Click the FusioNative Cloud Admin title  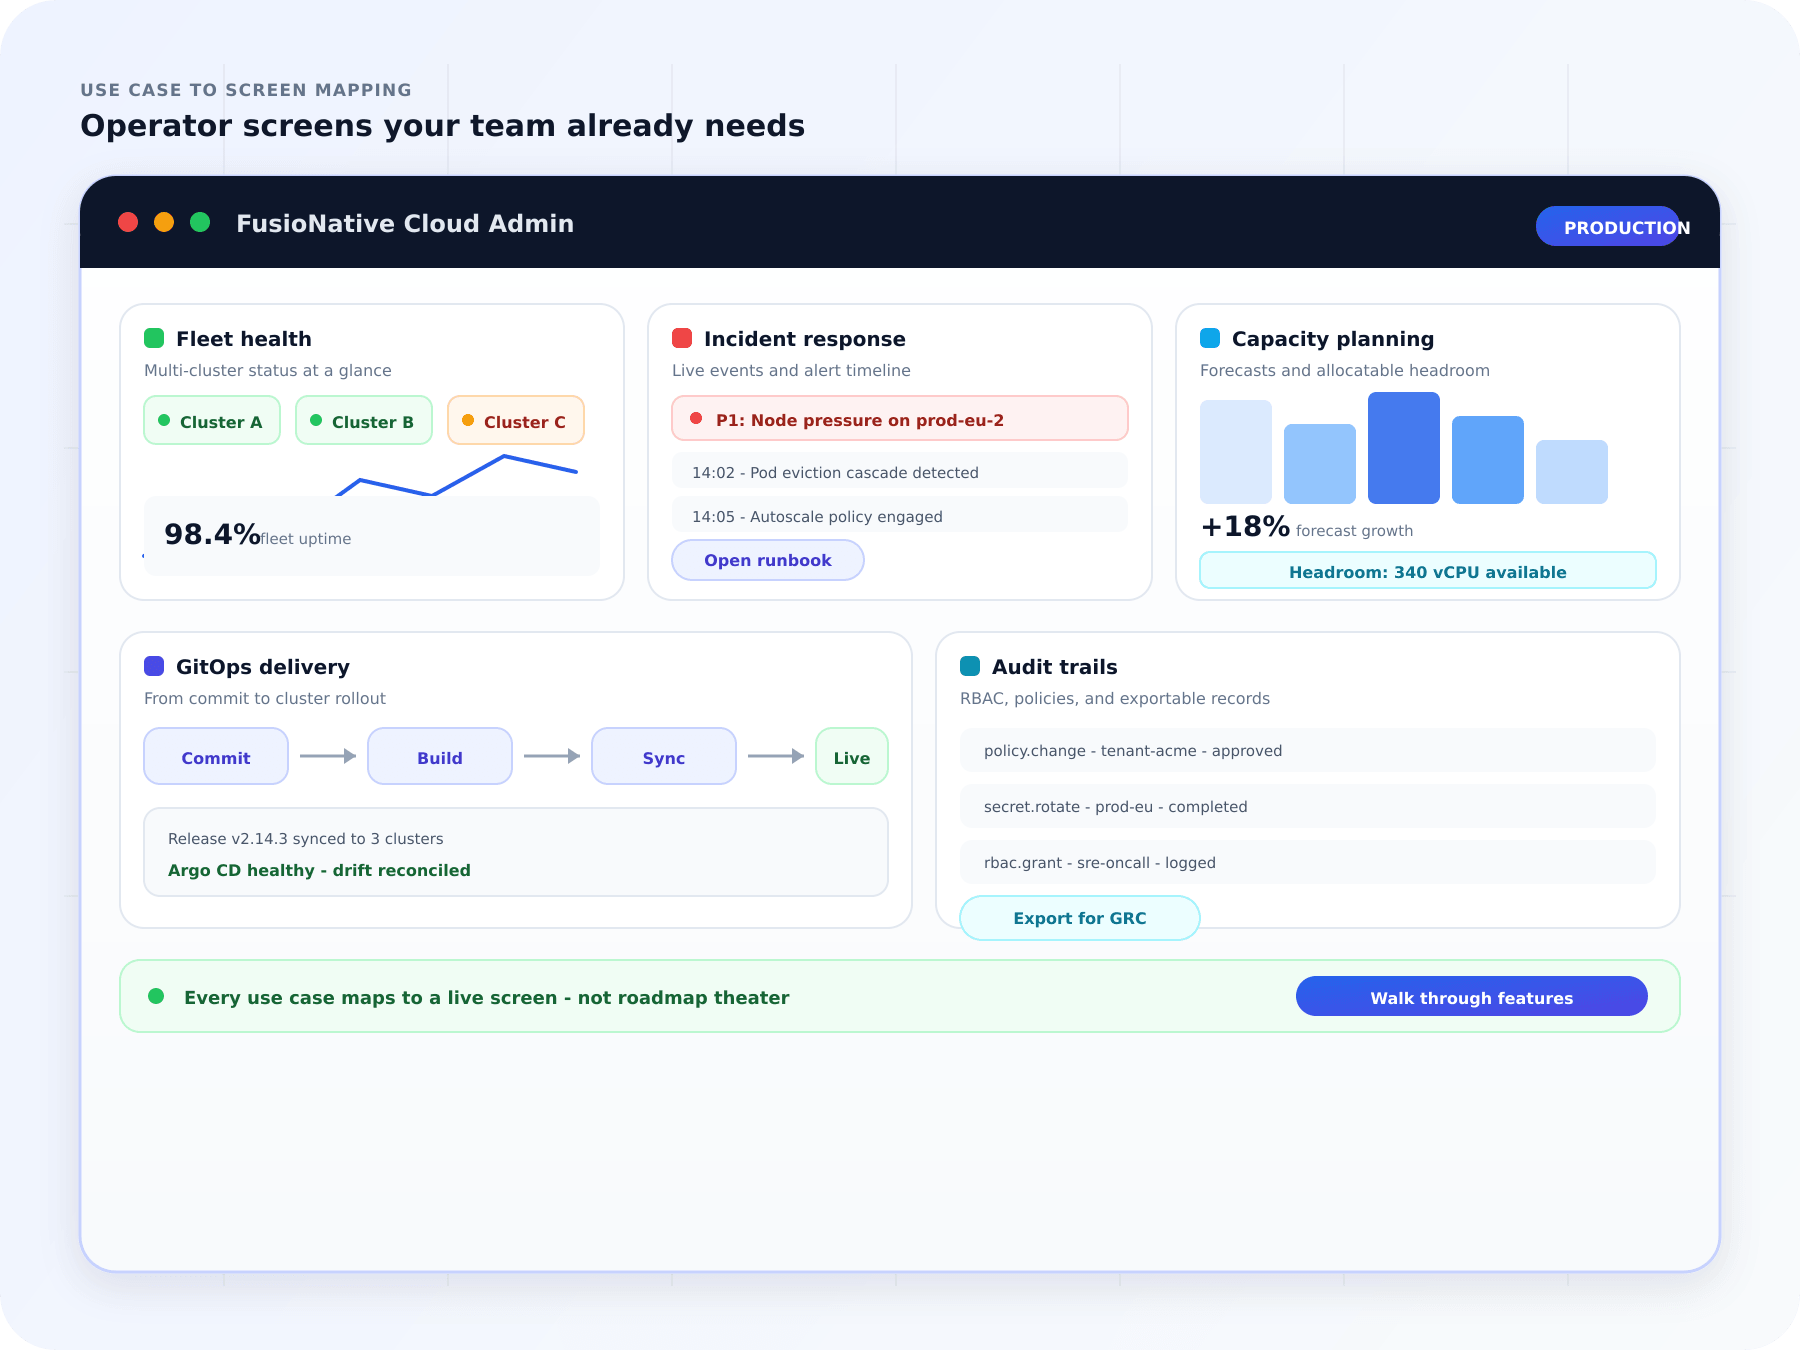pyautogui.click(x=405, y=223)
